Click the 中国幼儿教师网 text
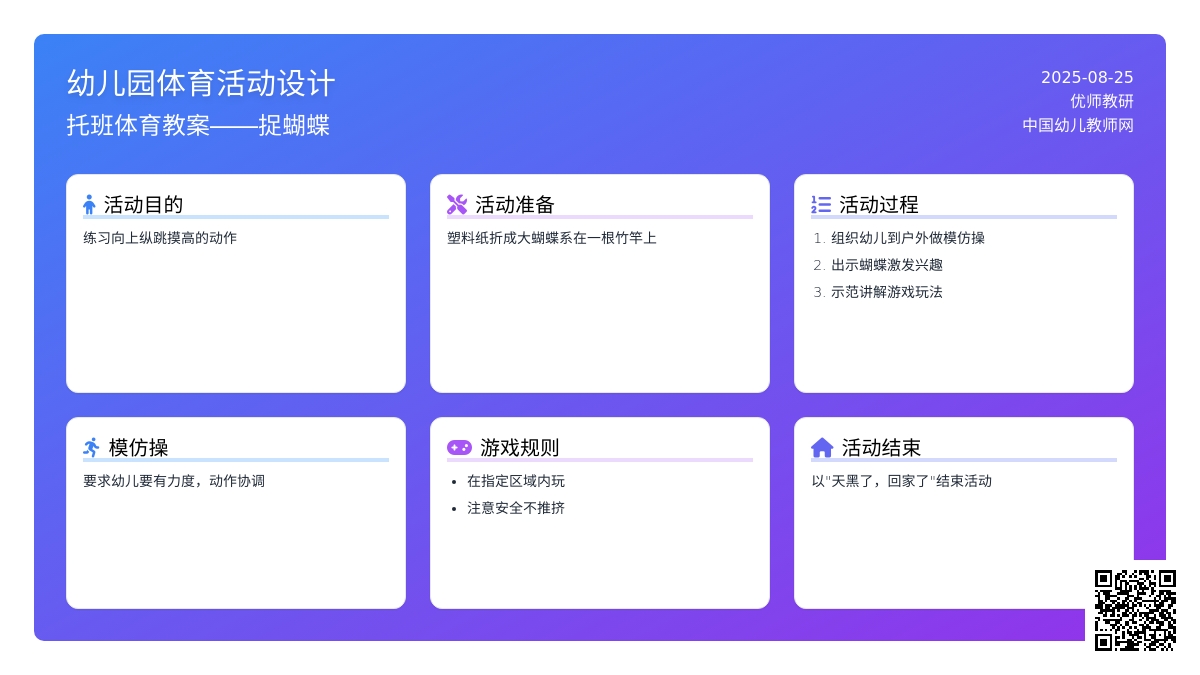This screenshot has height=675, width=1200. point(1078,125)
